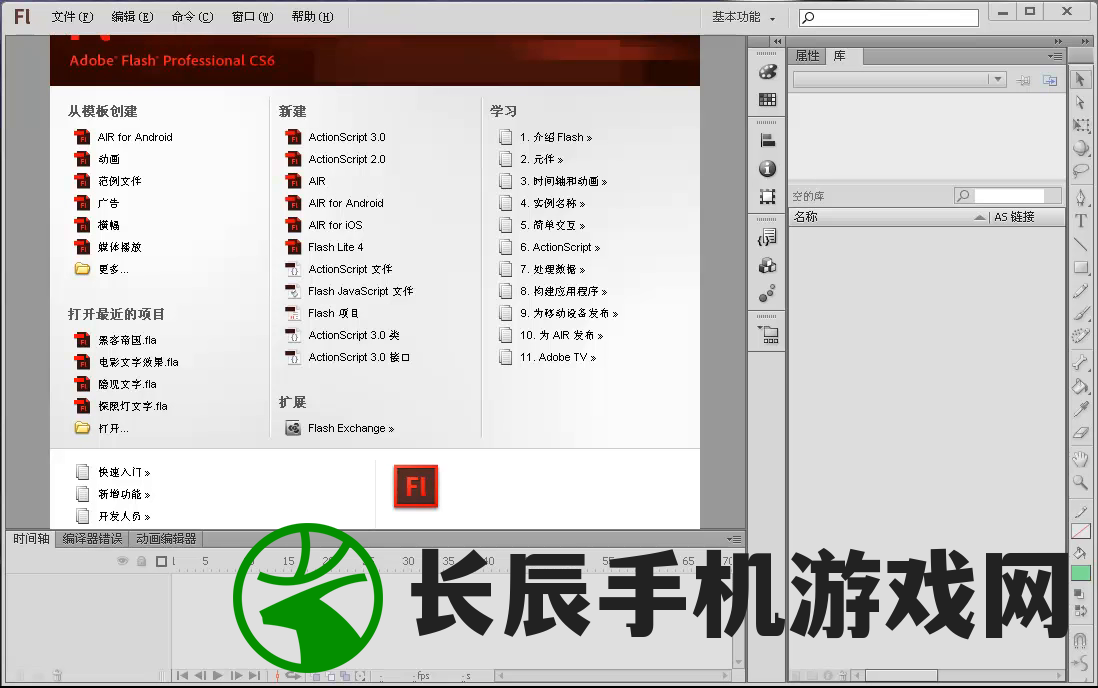The width and height of the screenshot is (1098, 688).
Task: Open the 文件(F) menu
Action: 71,17
